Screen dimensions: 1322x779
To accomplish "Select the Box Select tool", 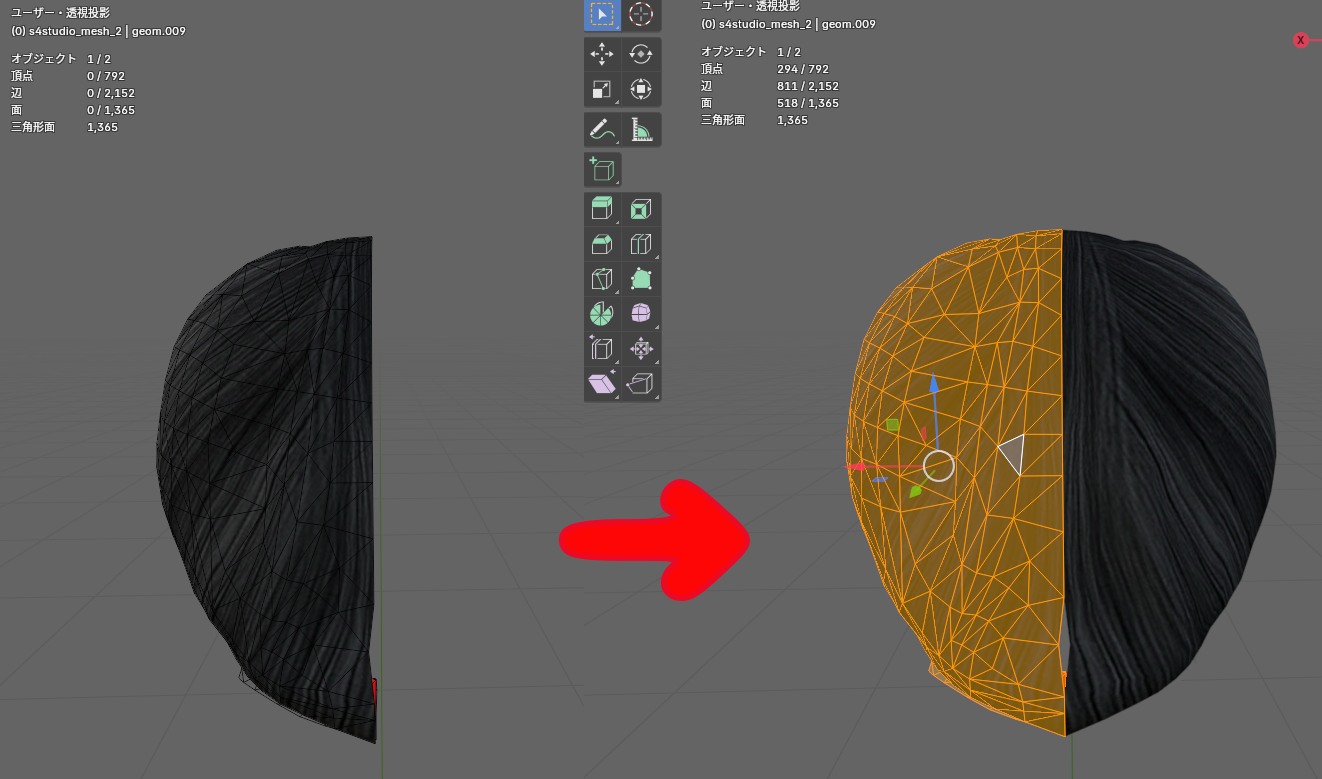I will [x=602, y=14].
